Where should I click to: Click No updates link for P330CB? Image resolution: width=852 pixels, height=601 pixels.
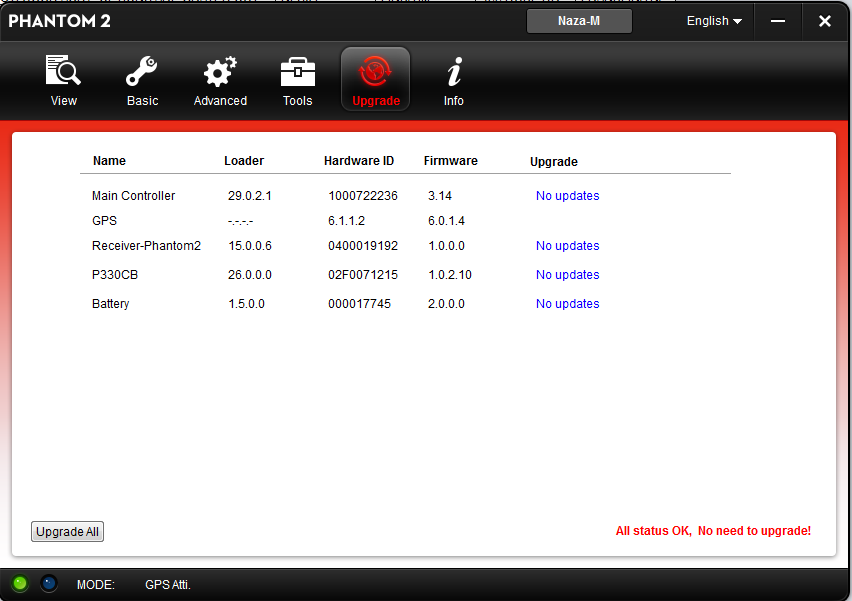[x=567, y=274]
